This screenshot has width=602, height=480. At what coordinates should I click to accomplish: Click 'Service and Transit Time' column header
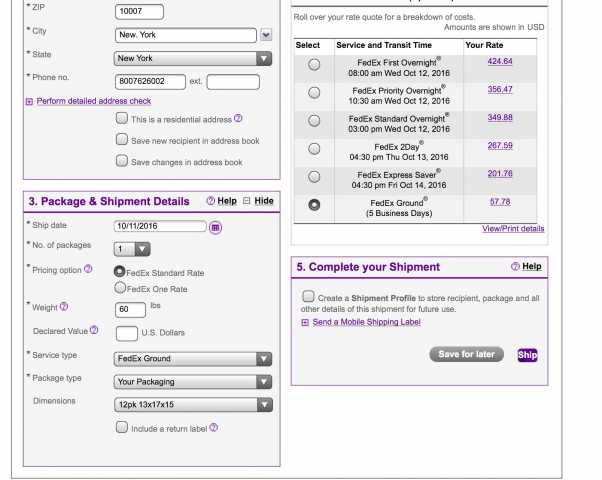384,45
